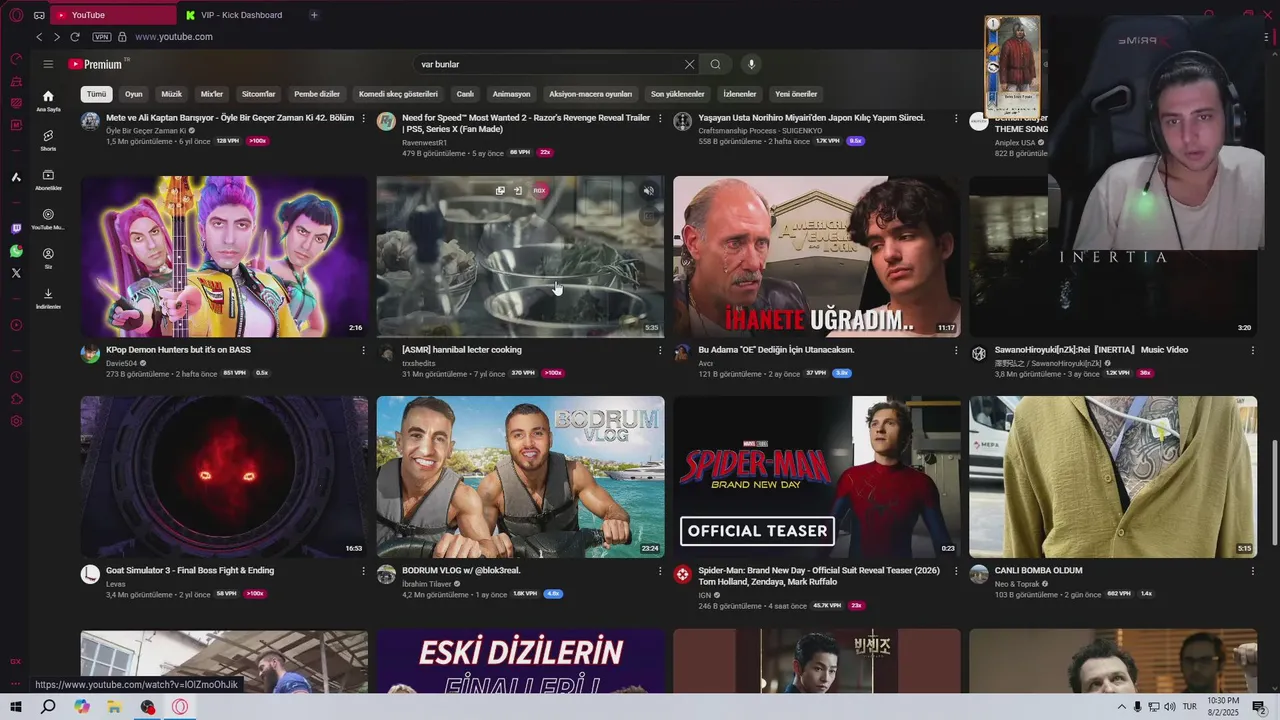The width and height of the screenshot is (1280, 720).
Task: Open the BODRUM VLOG thumbnail
Action: (520, 477)
